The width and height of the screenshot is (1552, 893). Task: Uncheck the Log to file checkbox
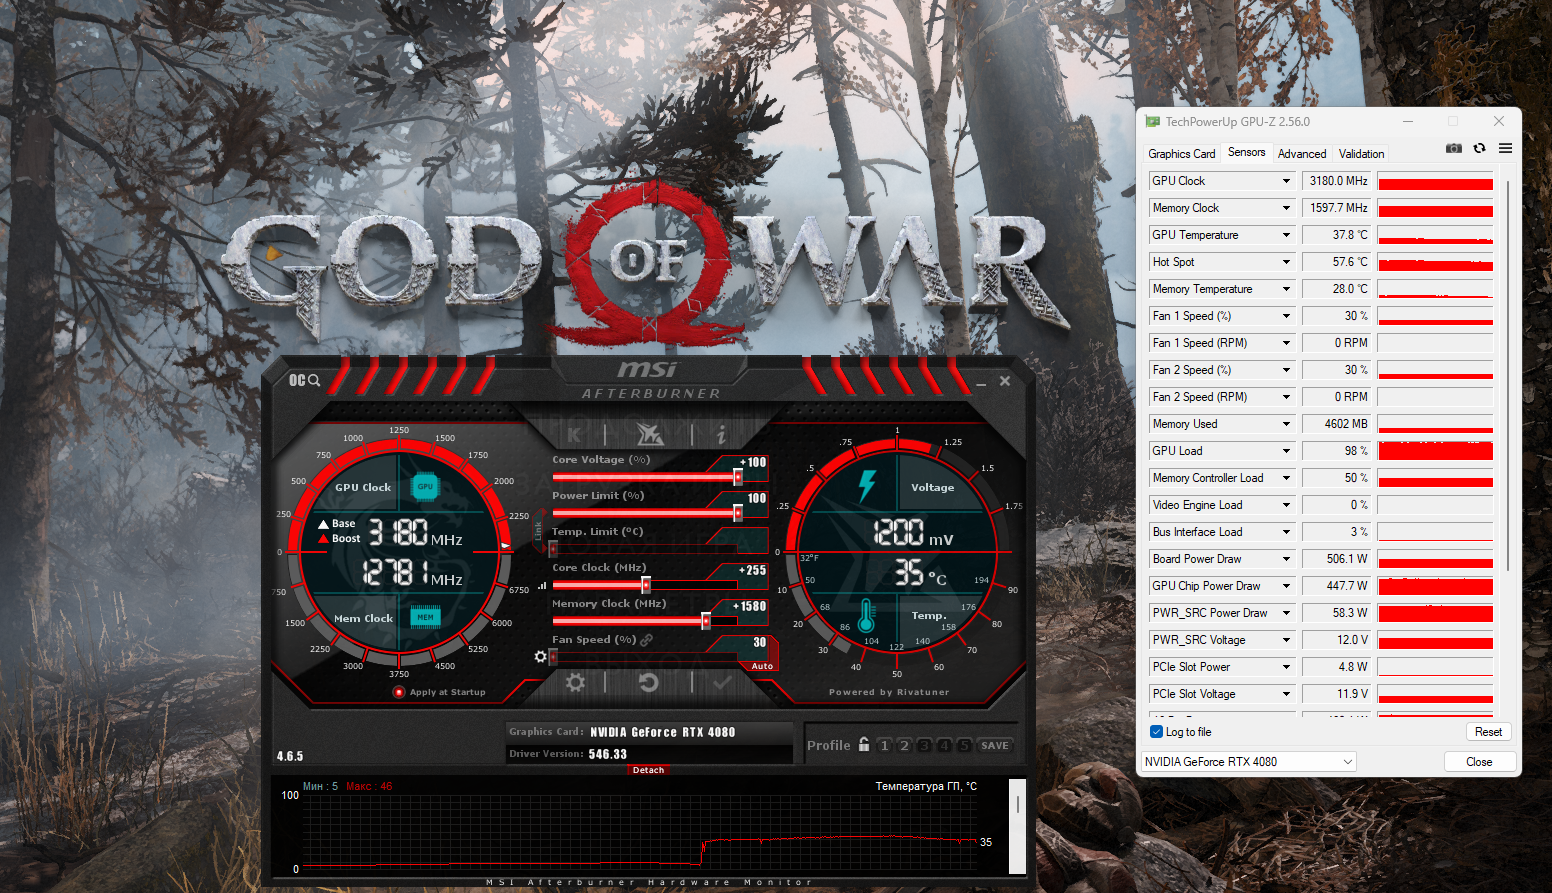click(1157, 732)
